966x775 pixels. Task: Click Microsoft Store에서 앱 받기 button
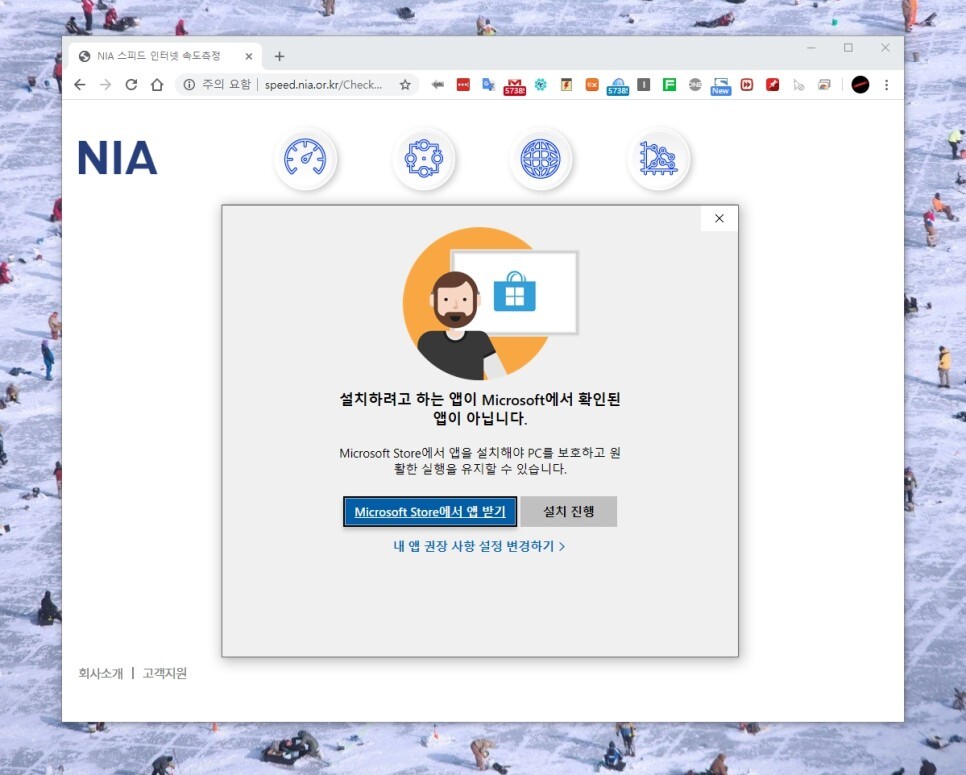click(430, 512)
